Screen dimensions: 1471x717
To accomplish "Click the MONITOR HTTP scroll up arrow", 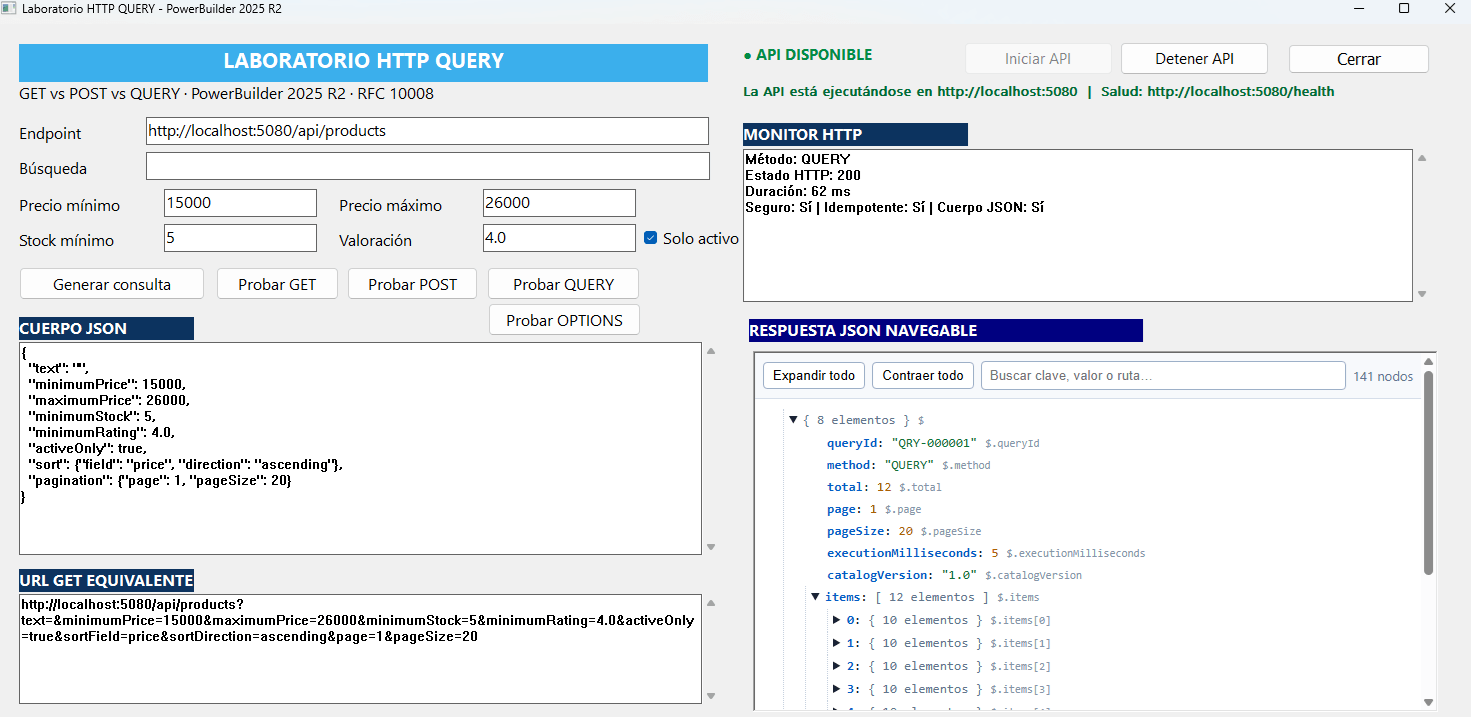I will click(1421, 158).
